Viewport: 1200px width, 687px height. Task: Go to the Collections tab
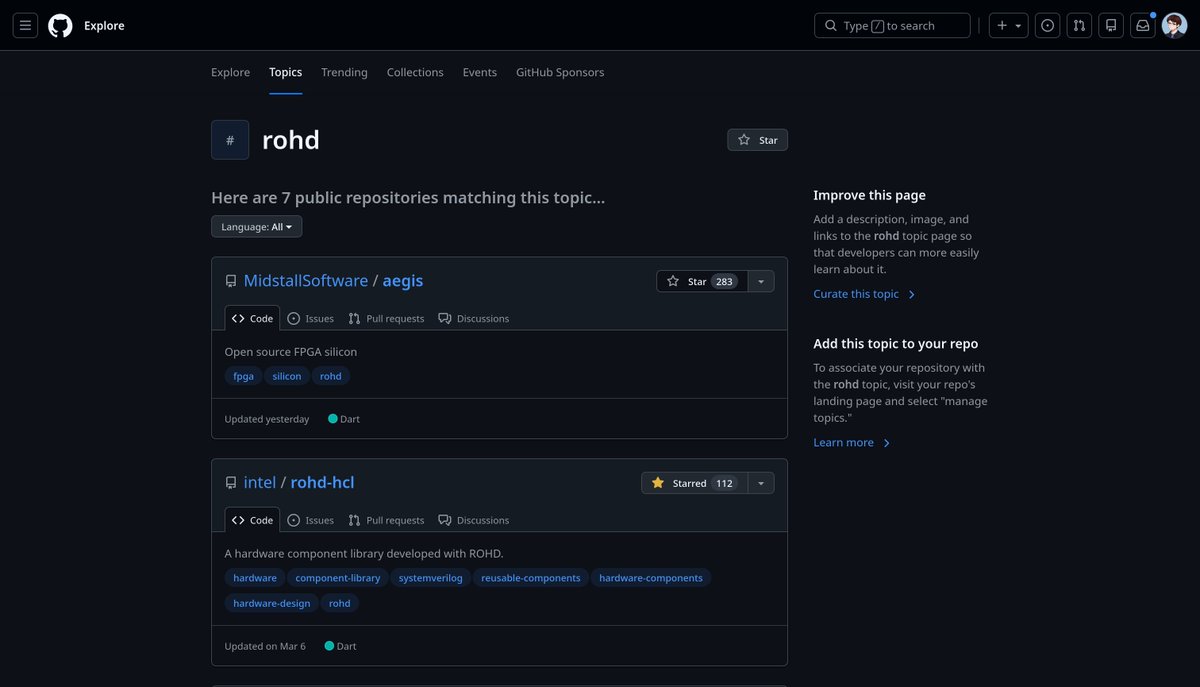point(415,72)
